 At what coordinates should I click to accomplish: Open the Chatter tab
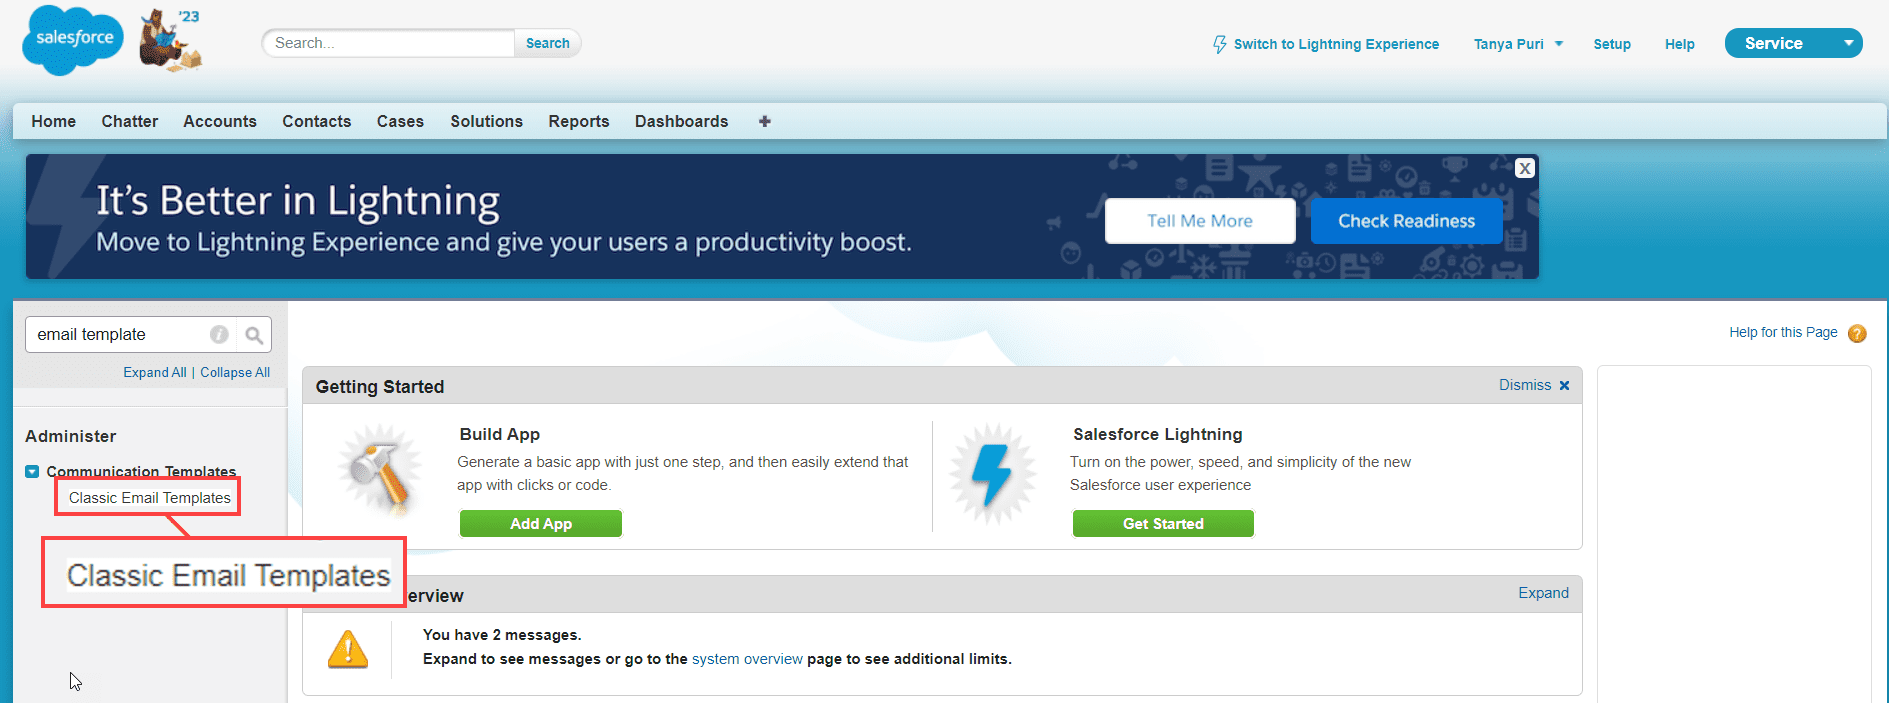(130, 121)
